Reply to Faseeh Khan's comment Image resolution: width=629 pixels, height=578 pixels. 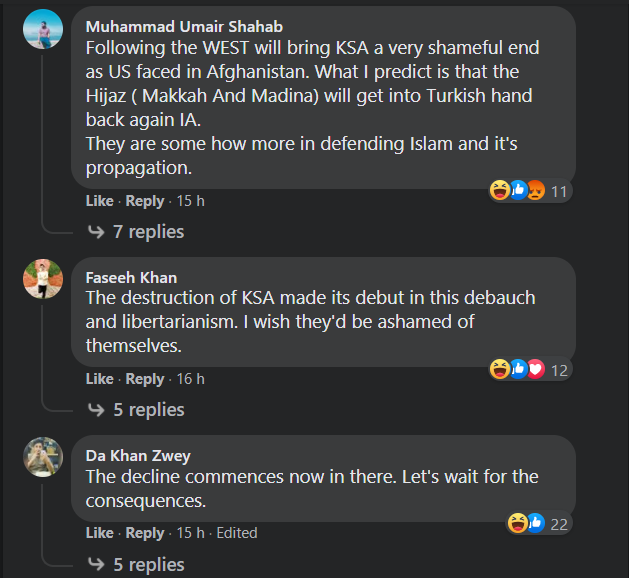click(145, 379)
